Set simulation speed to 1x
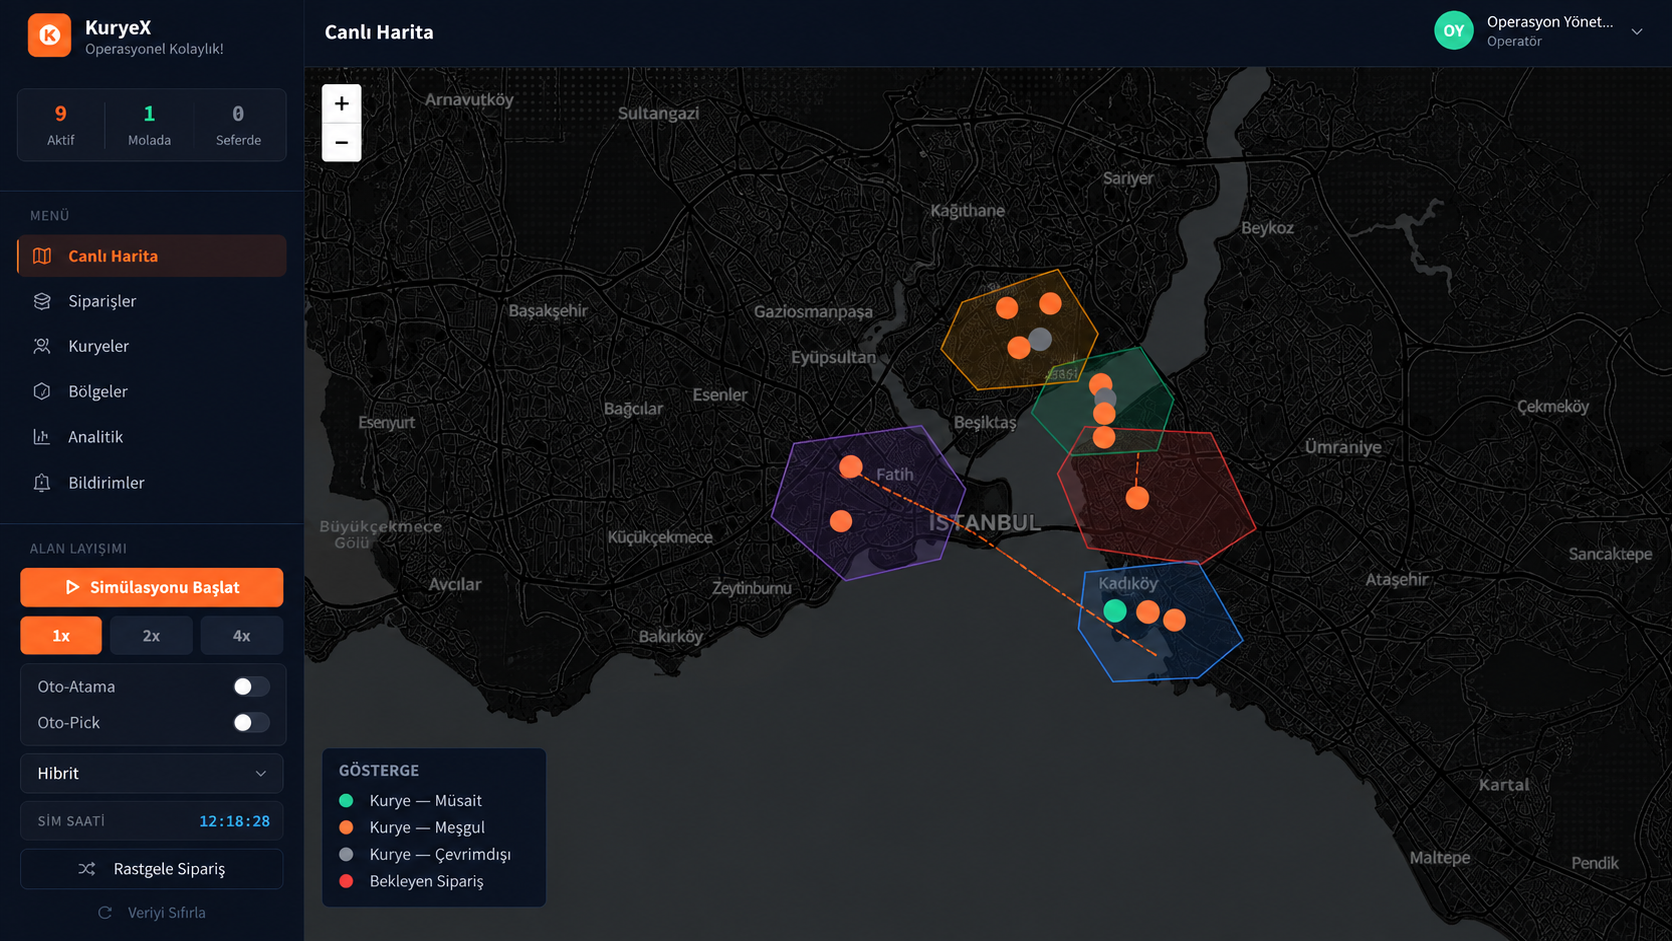Image resolution: width=1672 pixels, height=941 pixels. (61, 636)
